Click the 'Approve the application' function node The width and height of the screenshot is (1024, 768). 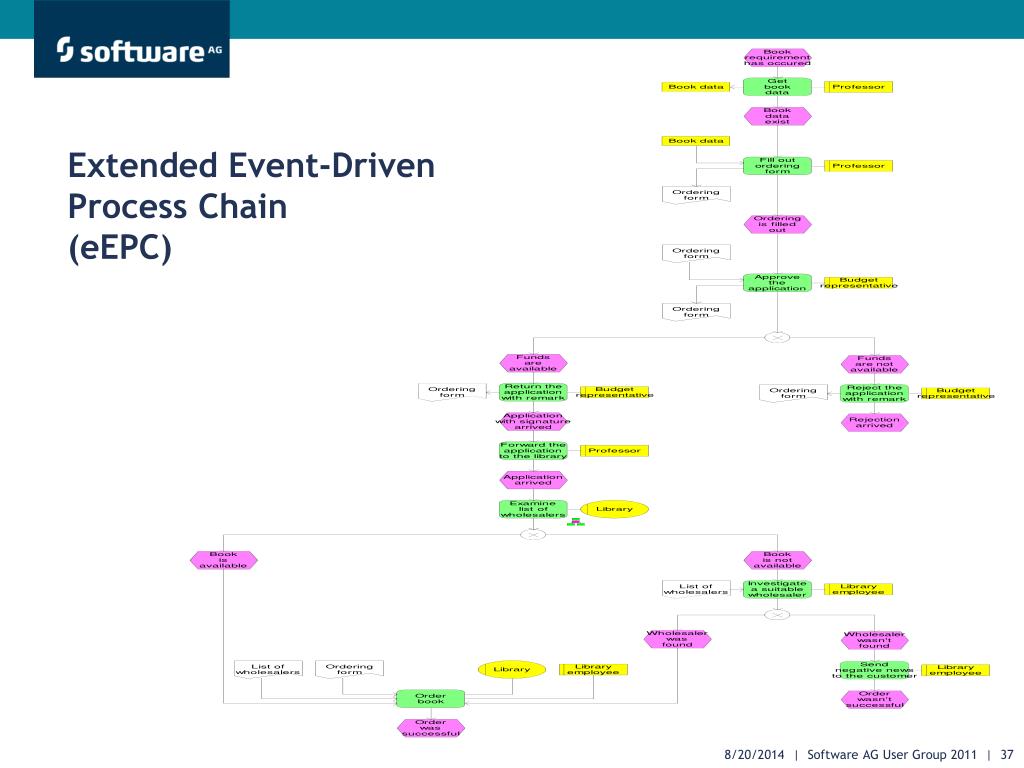point(777,283)
